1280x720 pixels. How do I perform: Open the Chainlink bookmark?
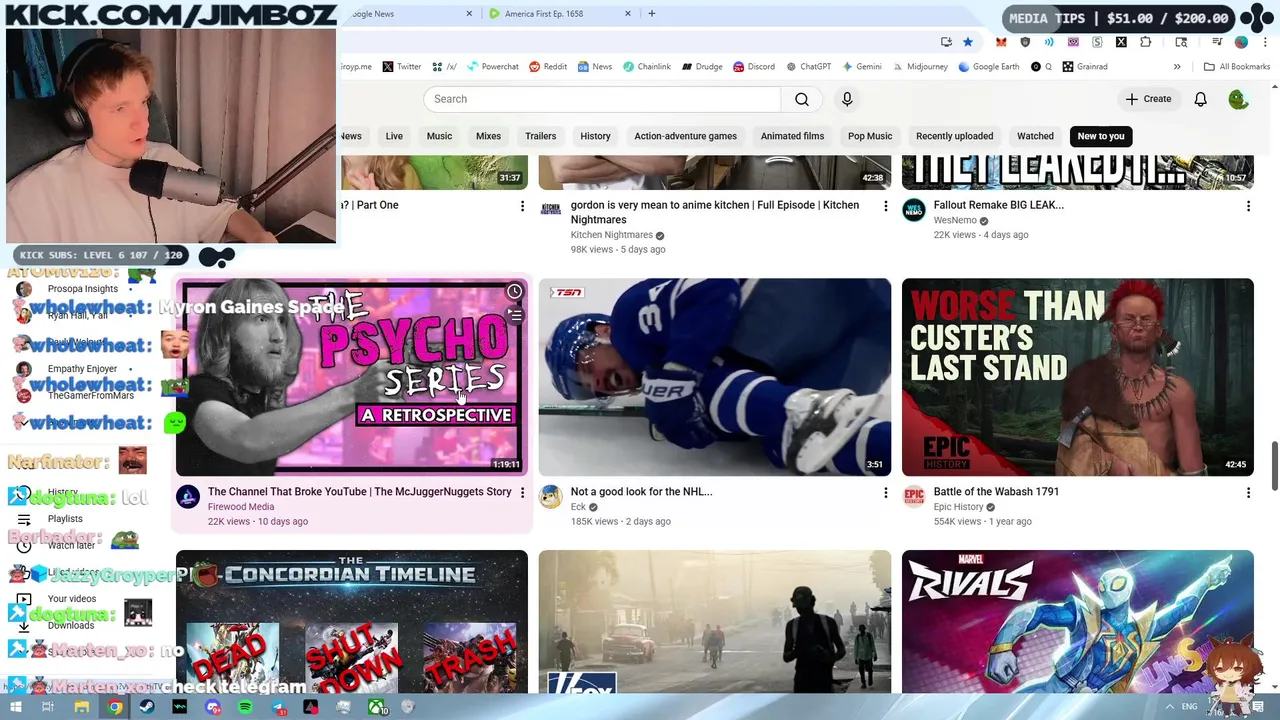[646, 67]
